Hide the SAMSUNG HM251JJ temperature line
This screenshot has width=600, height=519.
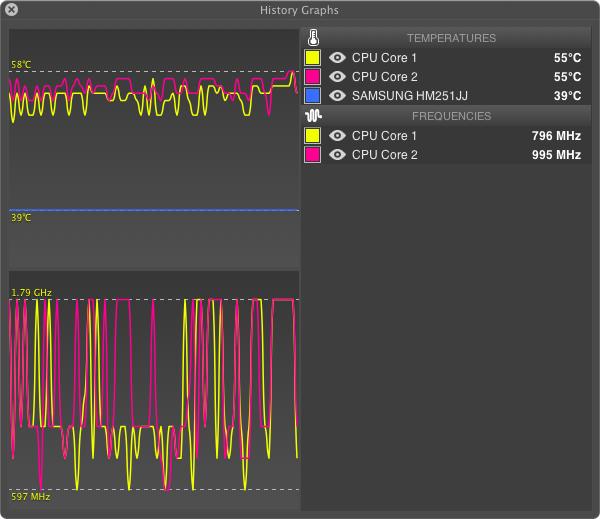(338, 96)
